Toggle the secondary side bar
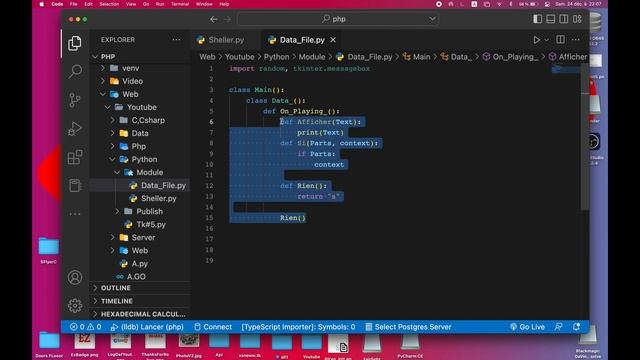 click(x=564, y=19)
